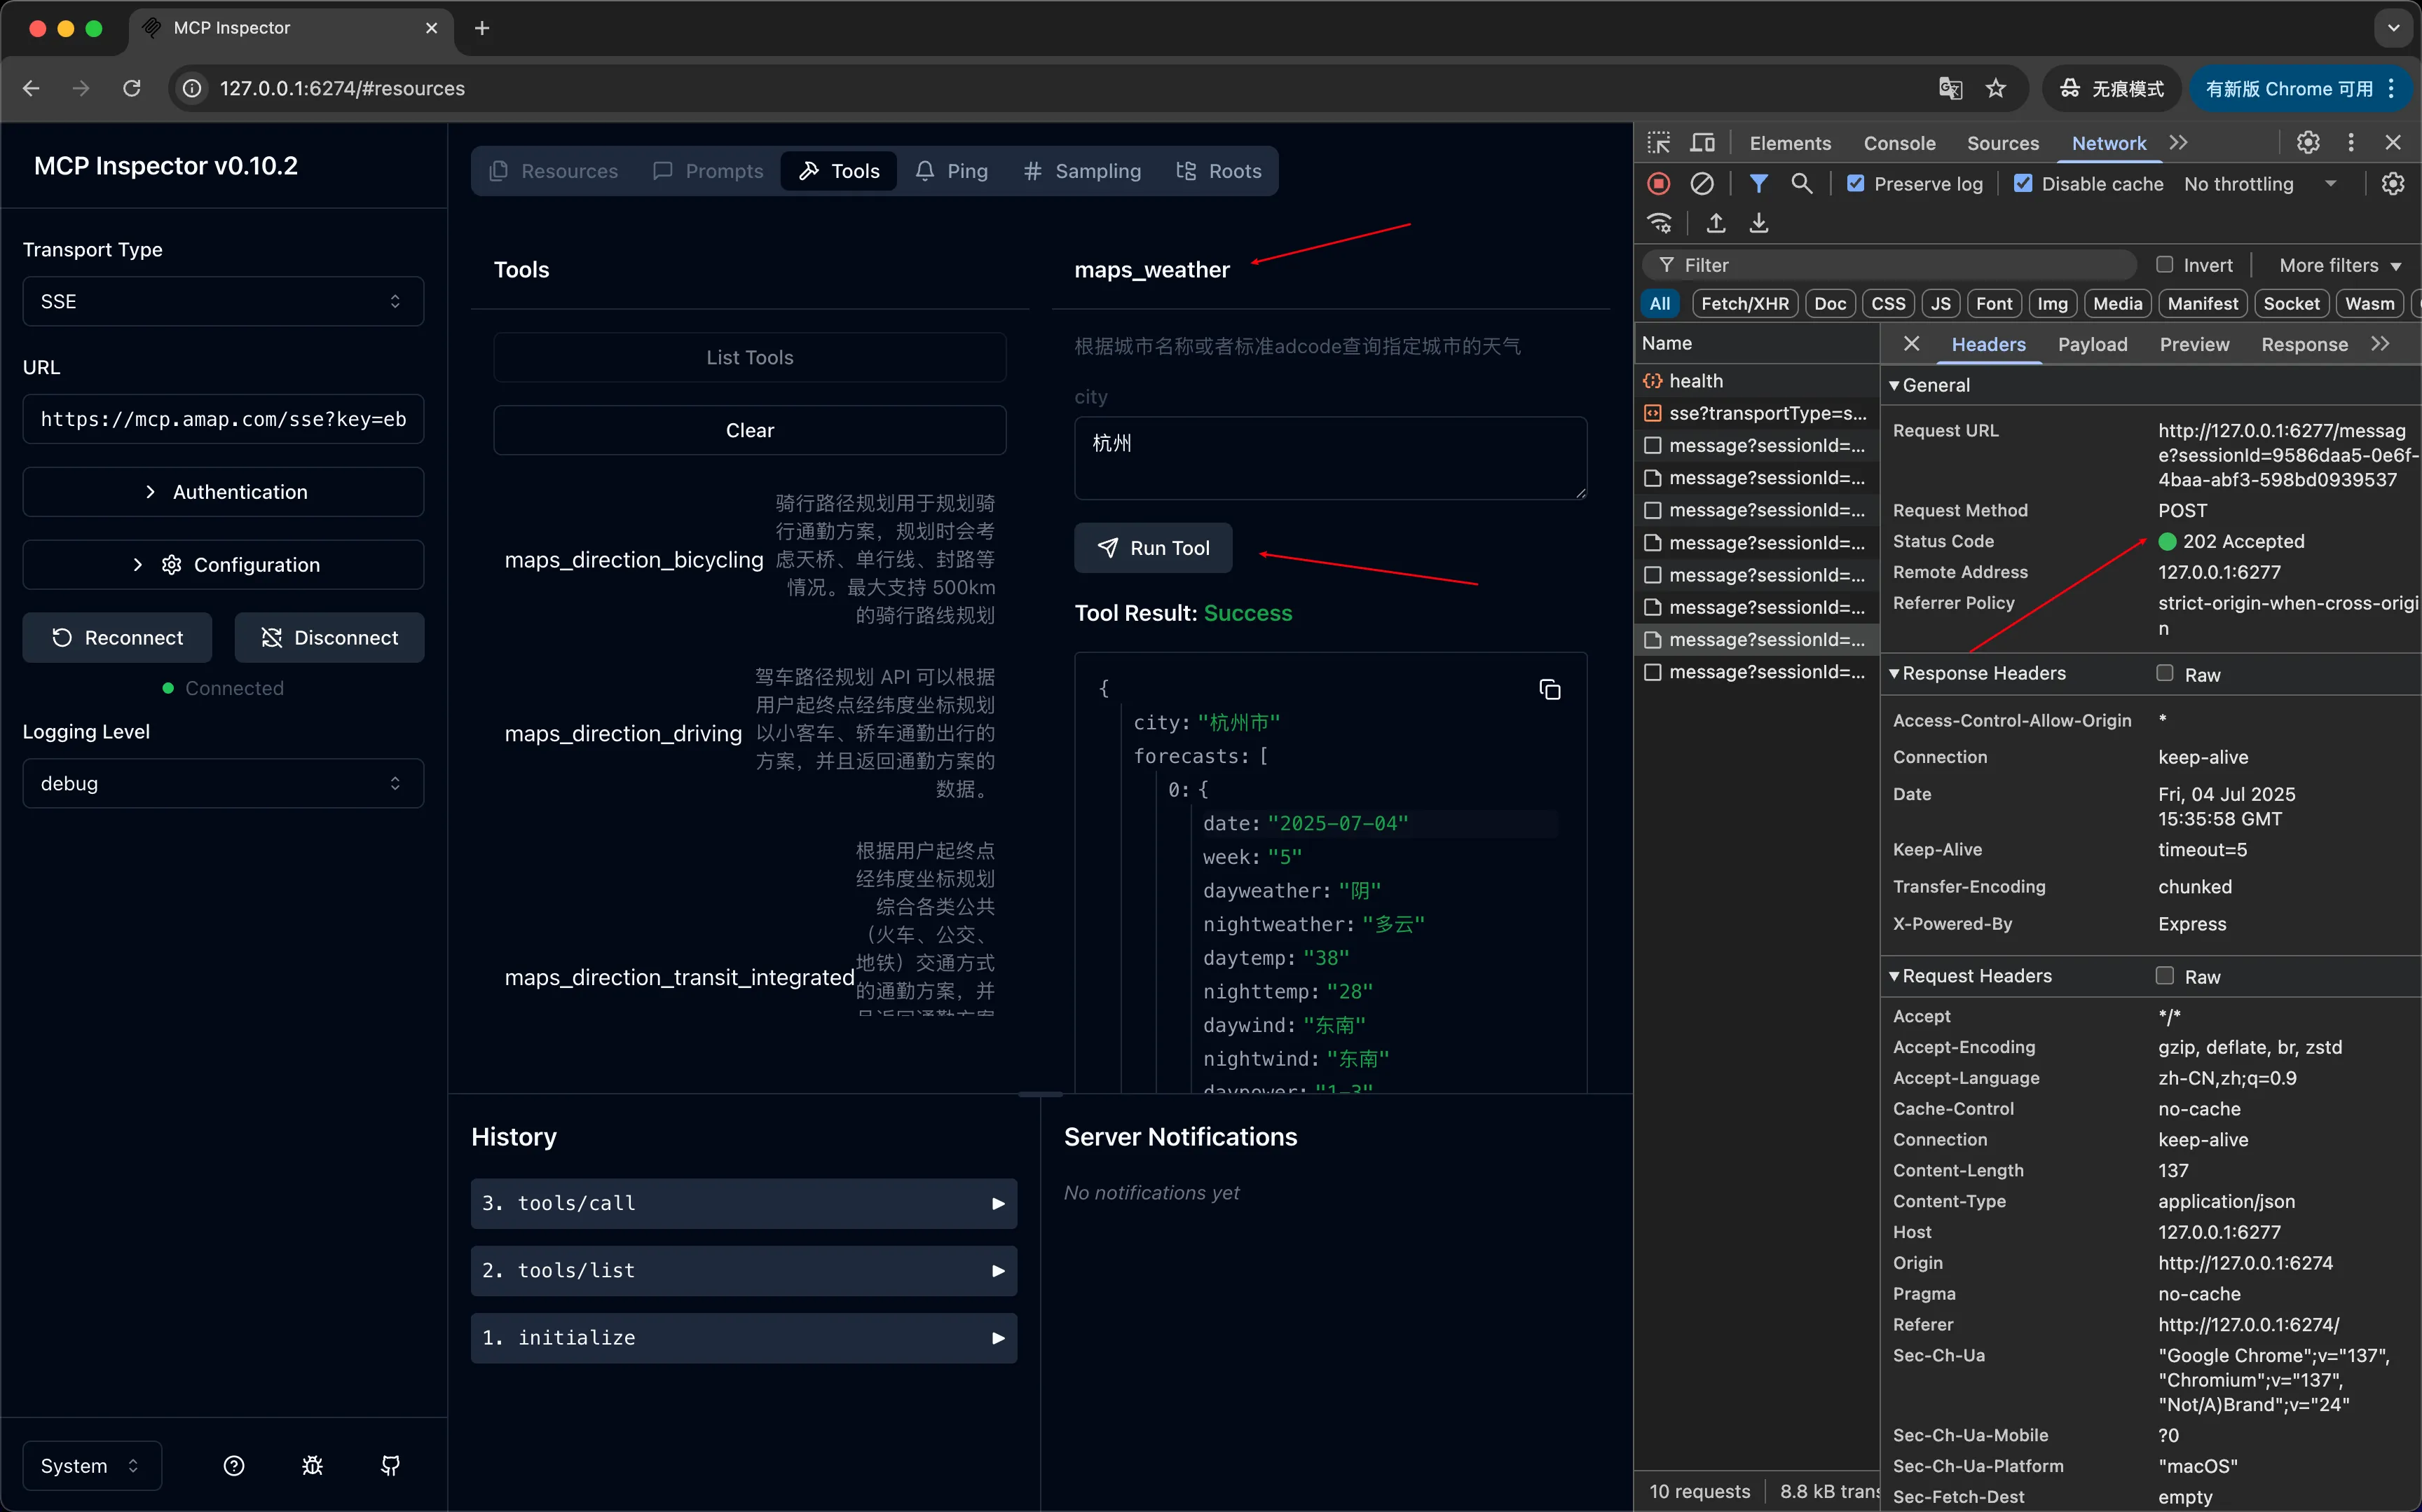Bookmark this page star icon

point(1996,88)
